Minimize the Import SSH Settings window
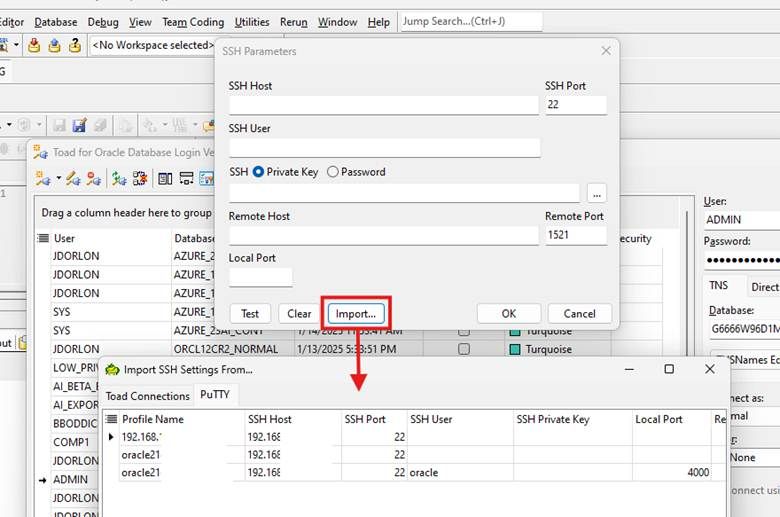Viewport: 780px width, 517px height. coord(629,369)
